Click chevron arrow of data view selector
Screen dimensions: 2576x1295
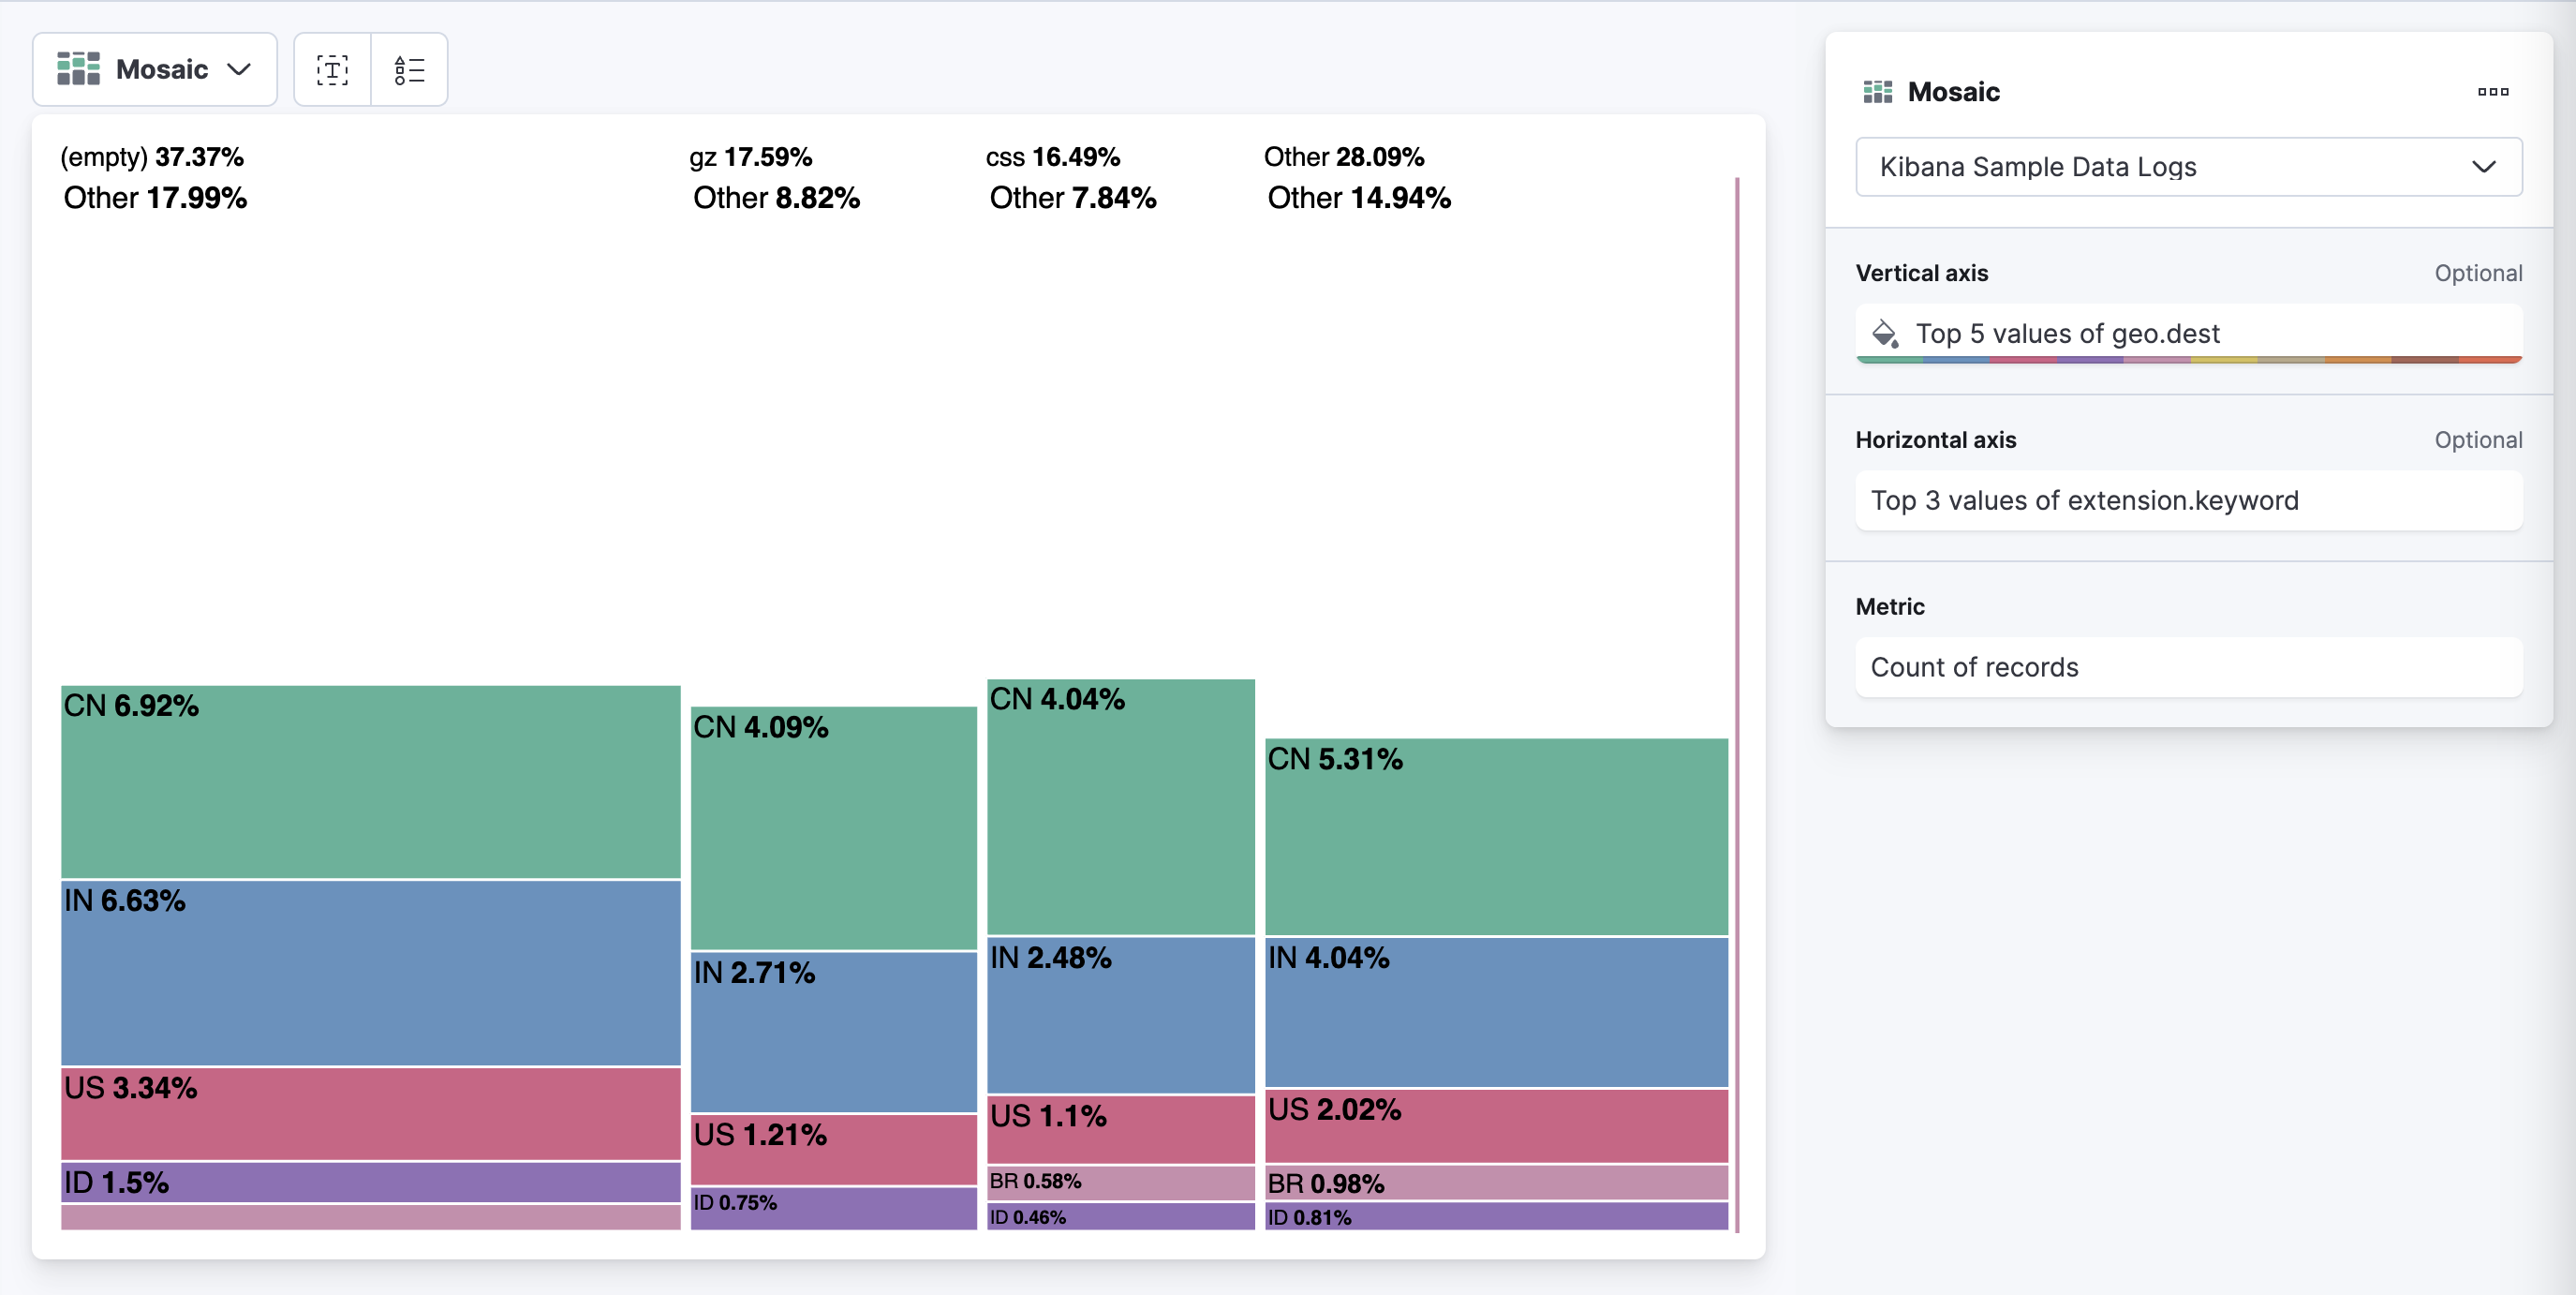click(2483, 167)
